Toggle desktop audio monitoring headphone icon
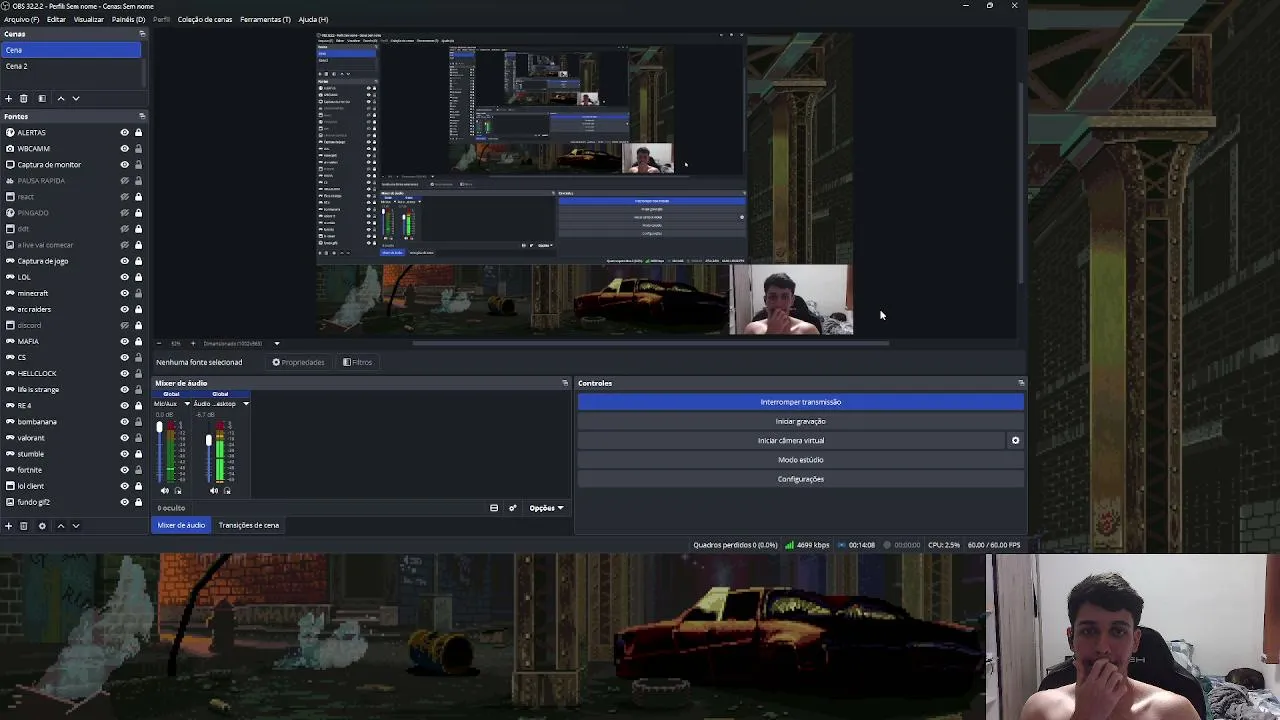This screenshot has height=720, width=1280. click(x=227, y=491)
